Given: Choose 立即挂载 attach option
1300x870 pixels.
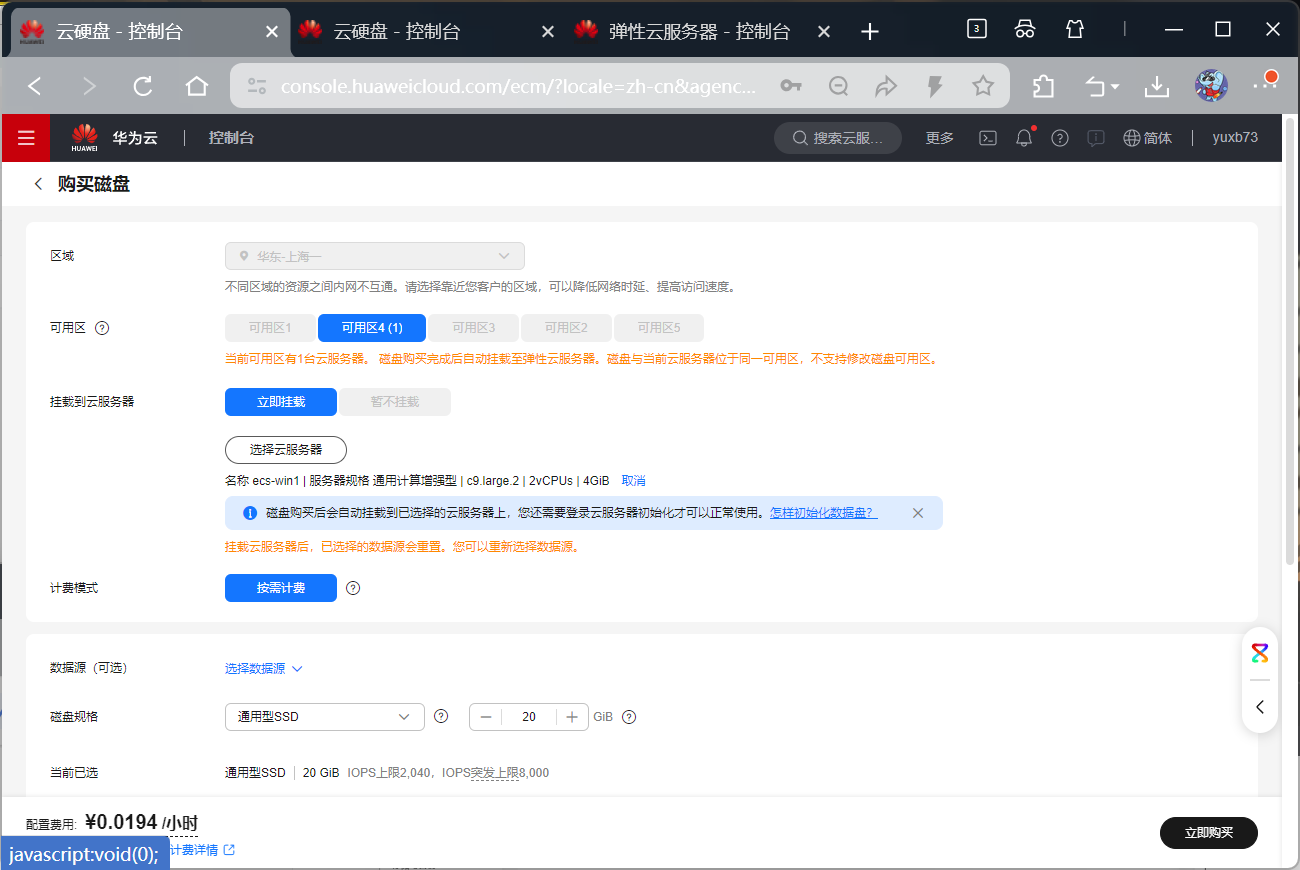Looking at the screenshot, I should tap(281, 402).
